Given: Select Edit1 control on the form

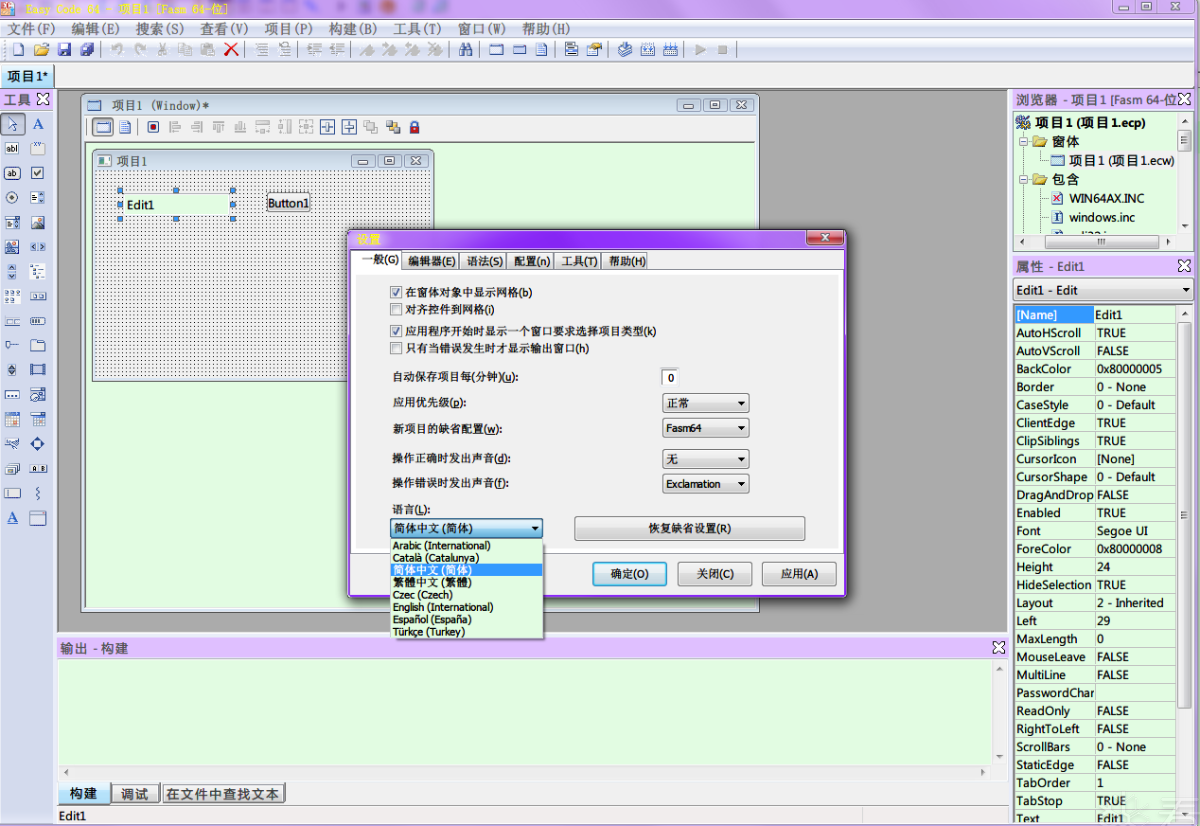Looking at the screenshot, I should (176, 204).
